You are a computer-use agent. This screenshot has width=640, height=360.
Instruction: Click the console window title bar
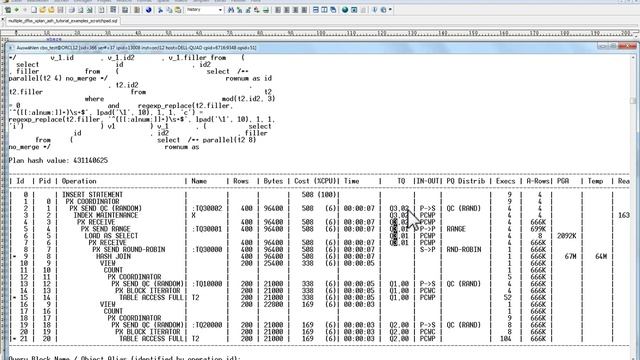(302, 48)
